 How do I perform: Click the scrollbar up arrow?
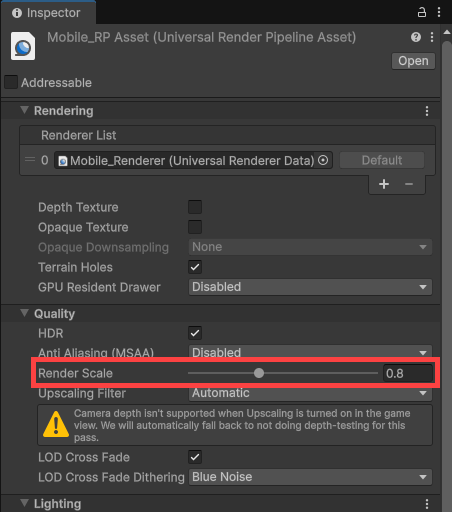pos(447,32)
